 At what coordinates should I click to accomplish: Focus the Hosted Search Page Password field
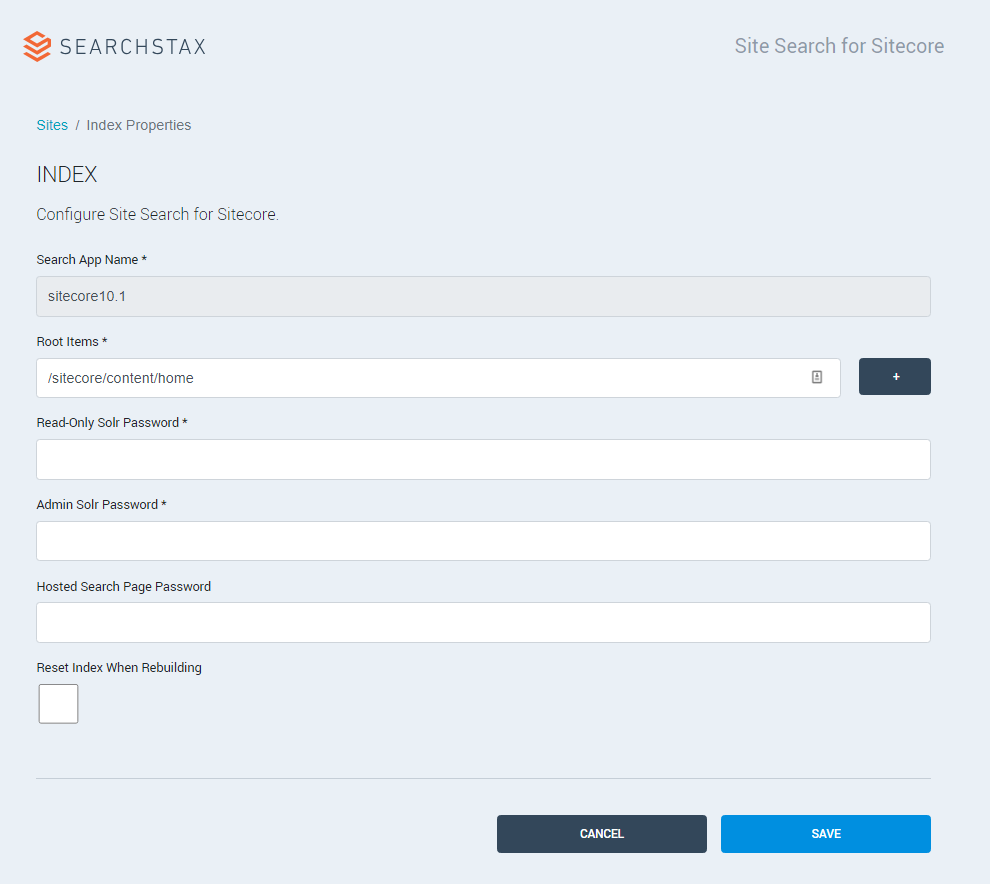(483, 623)
